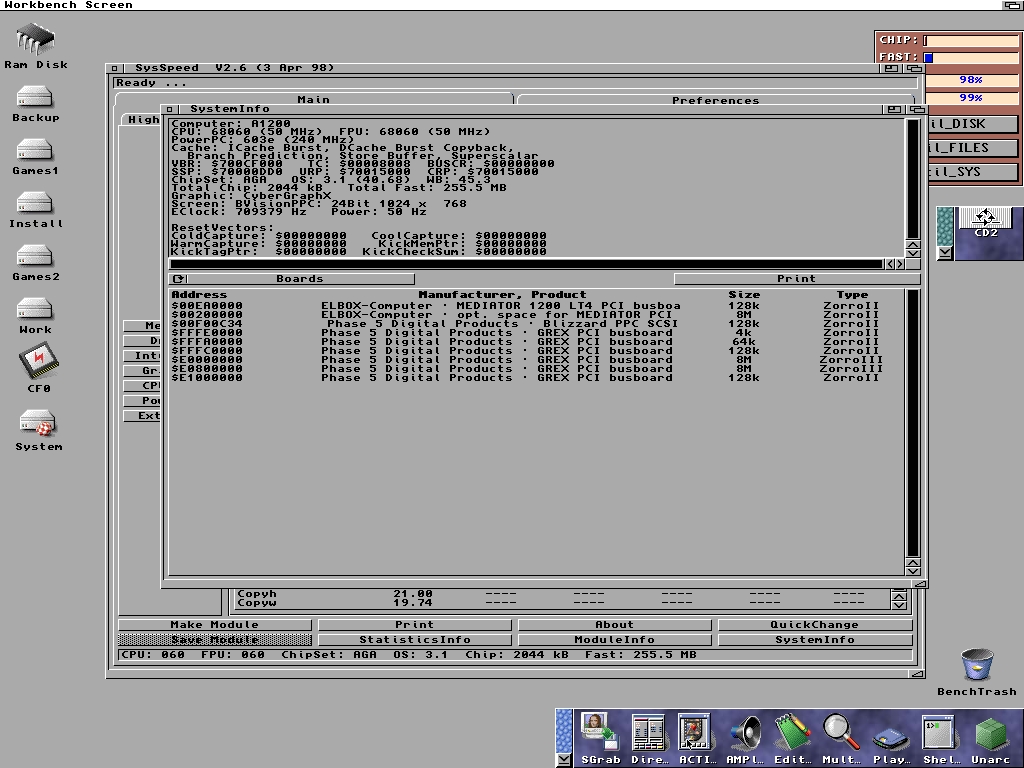This screenshot has width=1024, height=768.
Task: Click the info text vertical scrollbar
Action: tap(913, 179)
